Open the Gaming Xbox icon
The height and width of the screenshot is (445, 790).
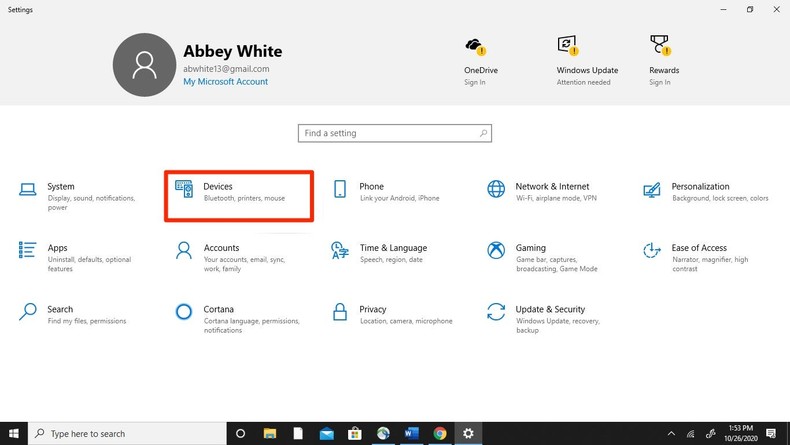(x=496, y=250)
